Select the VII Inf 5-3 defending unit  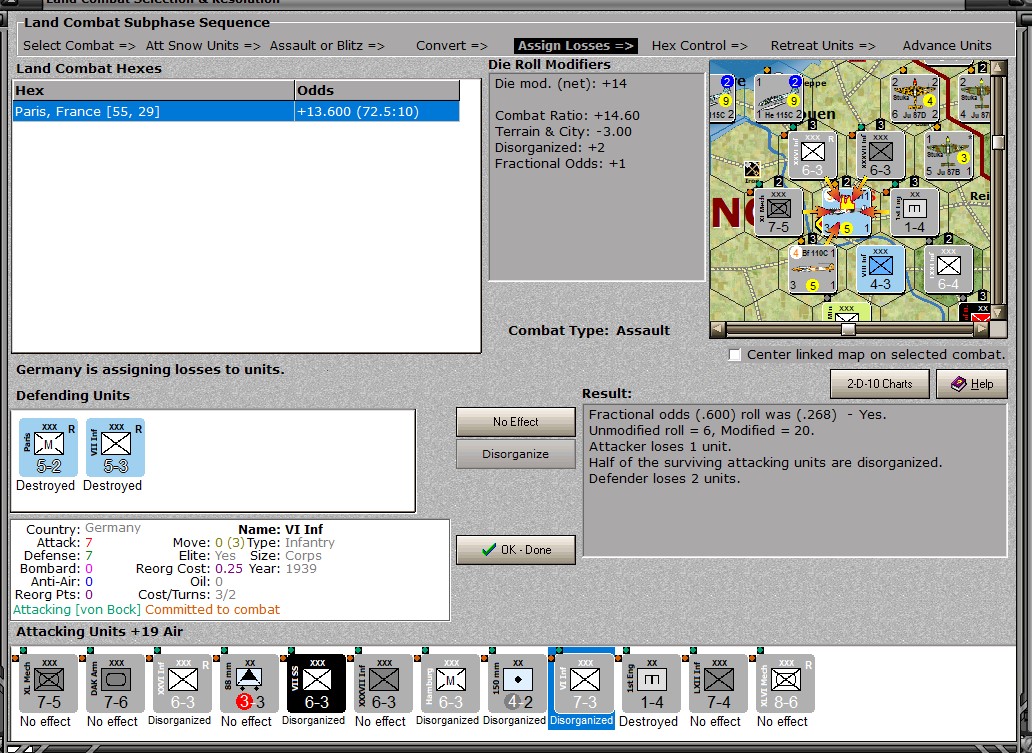pyautogui.click(x=116, y=448)
